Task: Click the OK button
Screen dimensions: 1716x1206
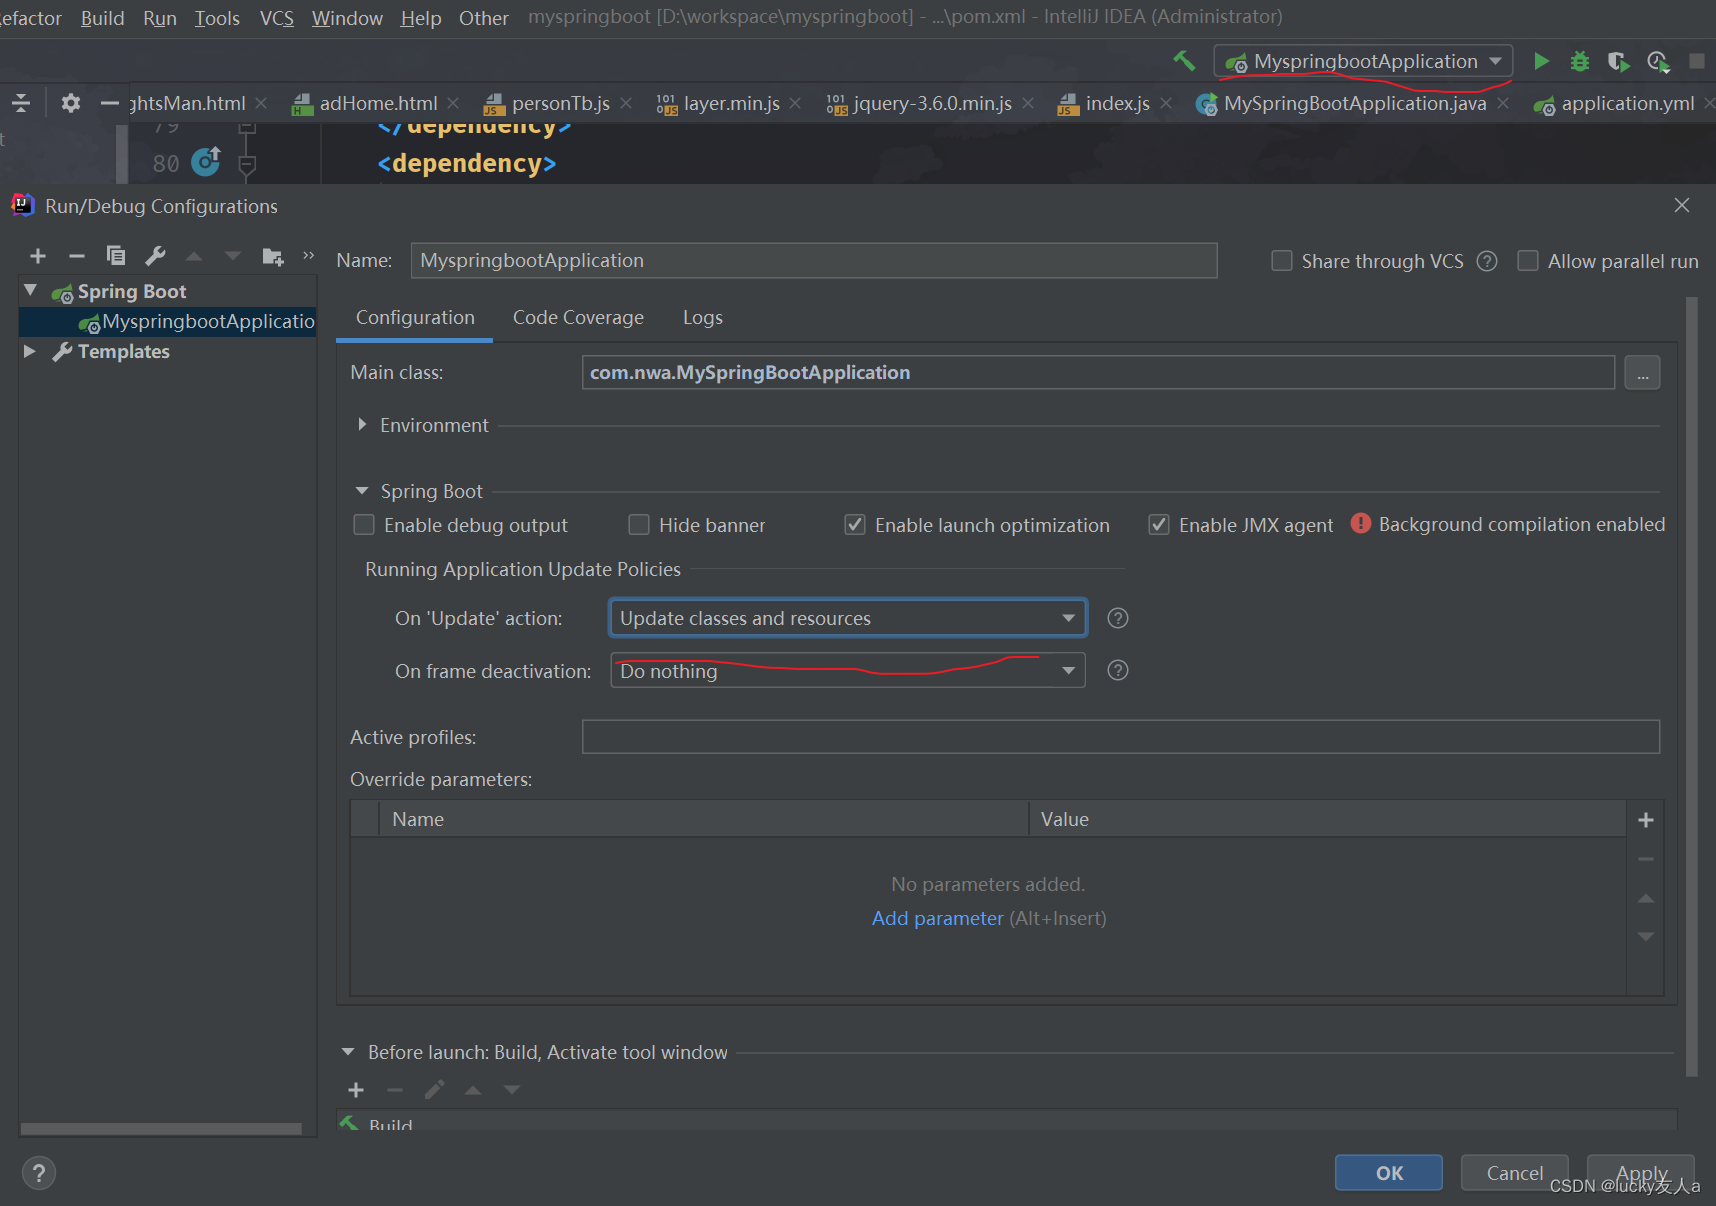Action: point(1388,1173)
